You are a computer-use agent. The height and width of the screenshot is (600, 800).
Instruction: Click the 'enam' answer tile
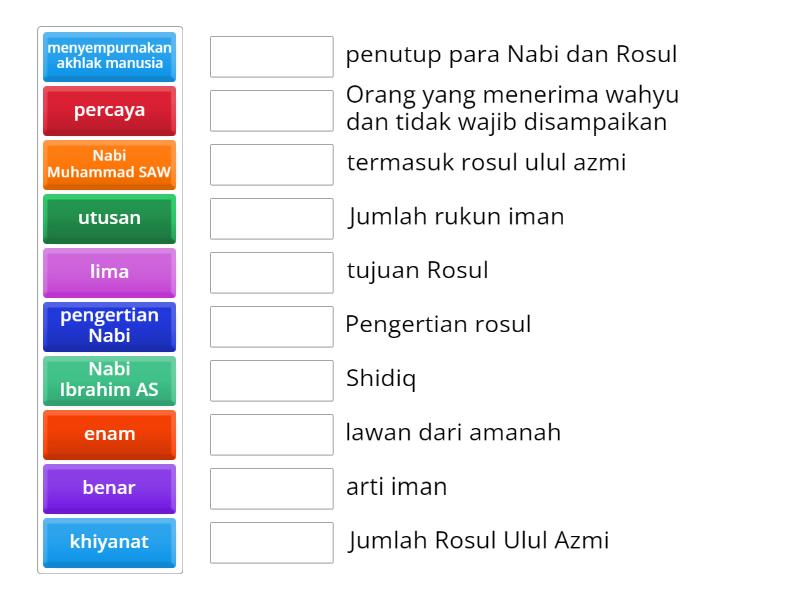tap(109, 434)
